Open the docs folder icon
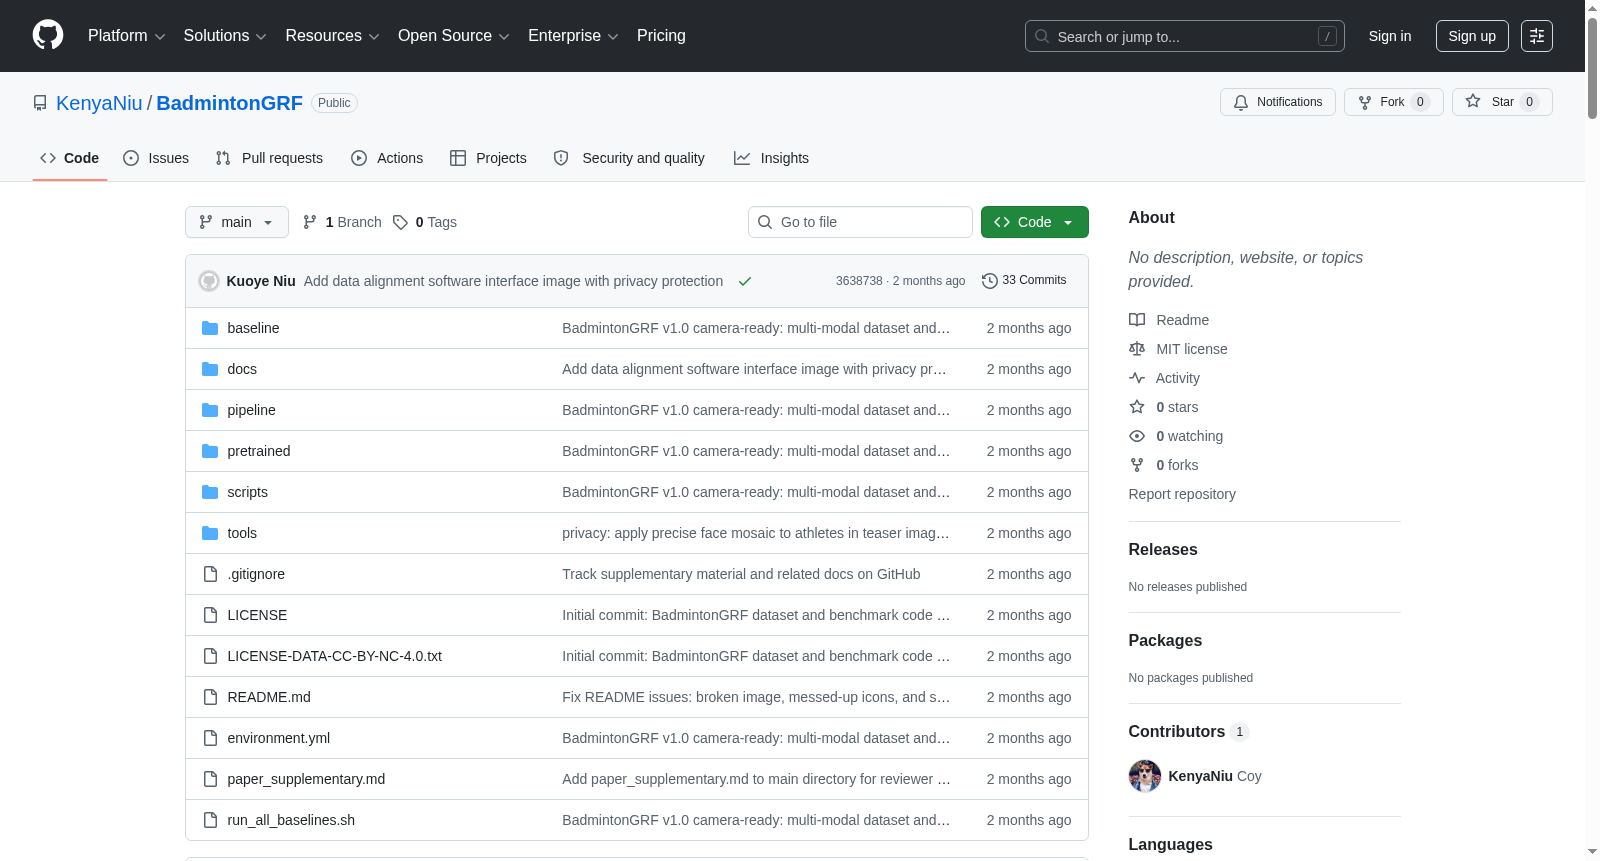The height and width of the screenshot is (861, 1600). (210, 369)
